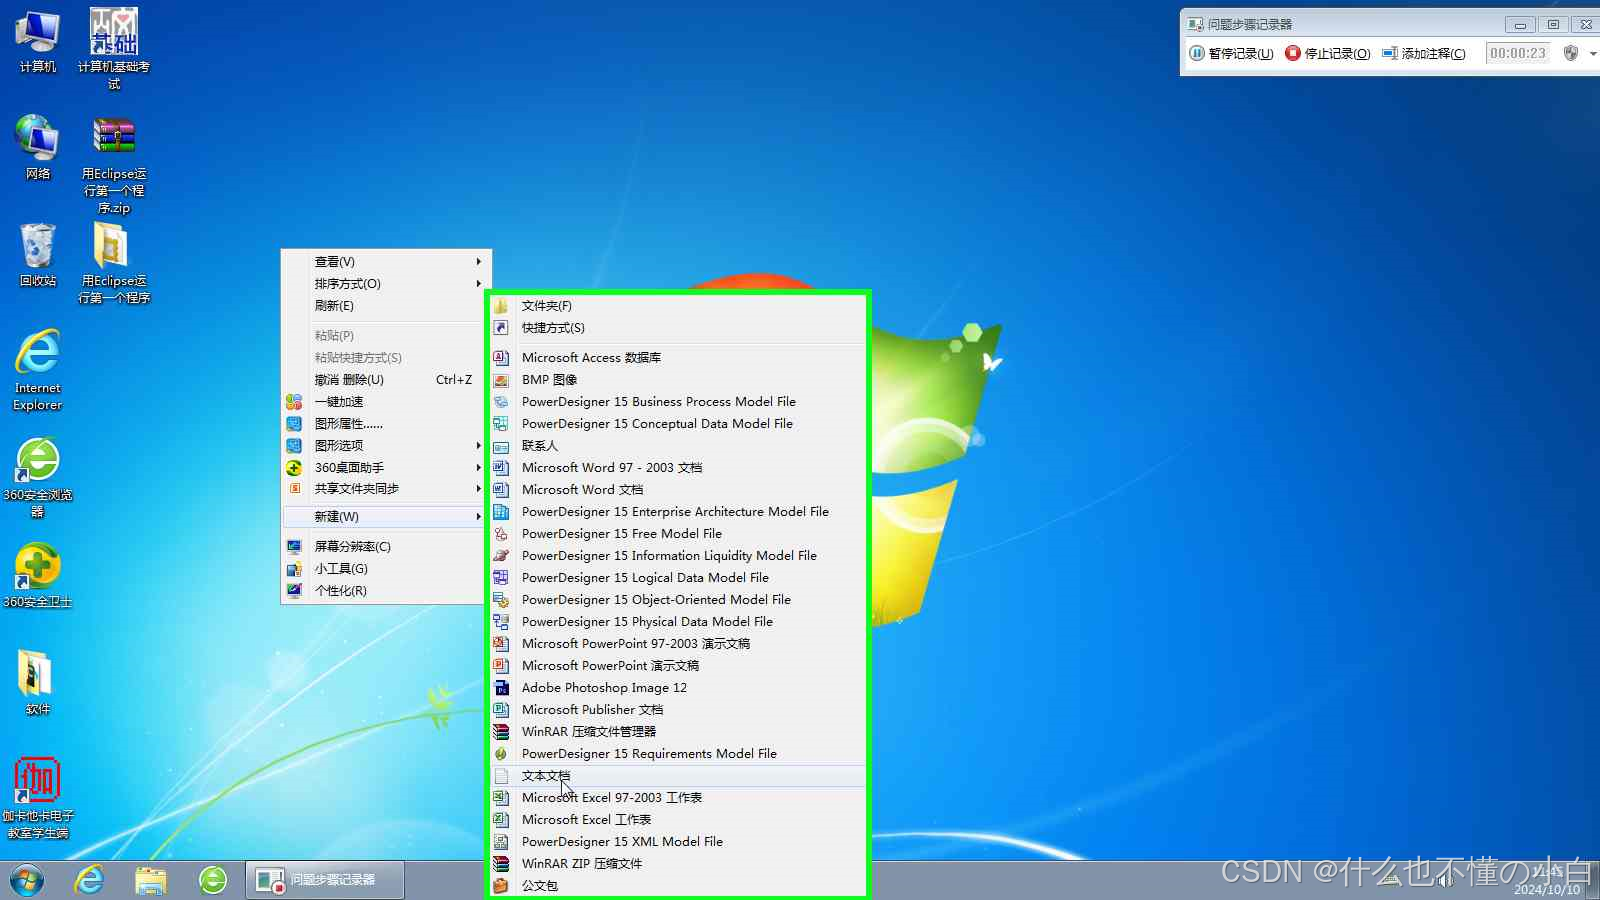Create PowerDesigner 15 XML Model File

tap(678, 841)
